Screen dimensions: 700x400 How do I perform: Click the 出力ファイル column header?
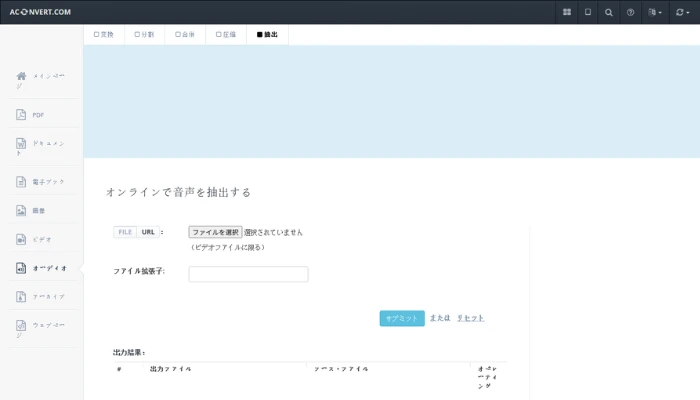[x=171, y=369]
